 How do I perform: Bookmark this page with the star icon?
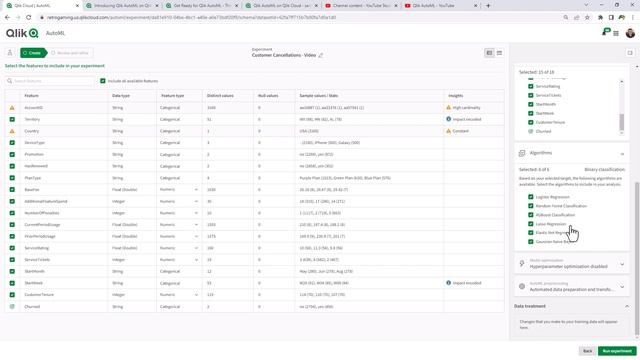tap(587, 18)
